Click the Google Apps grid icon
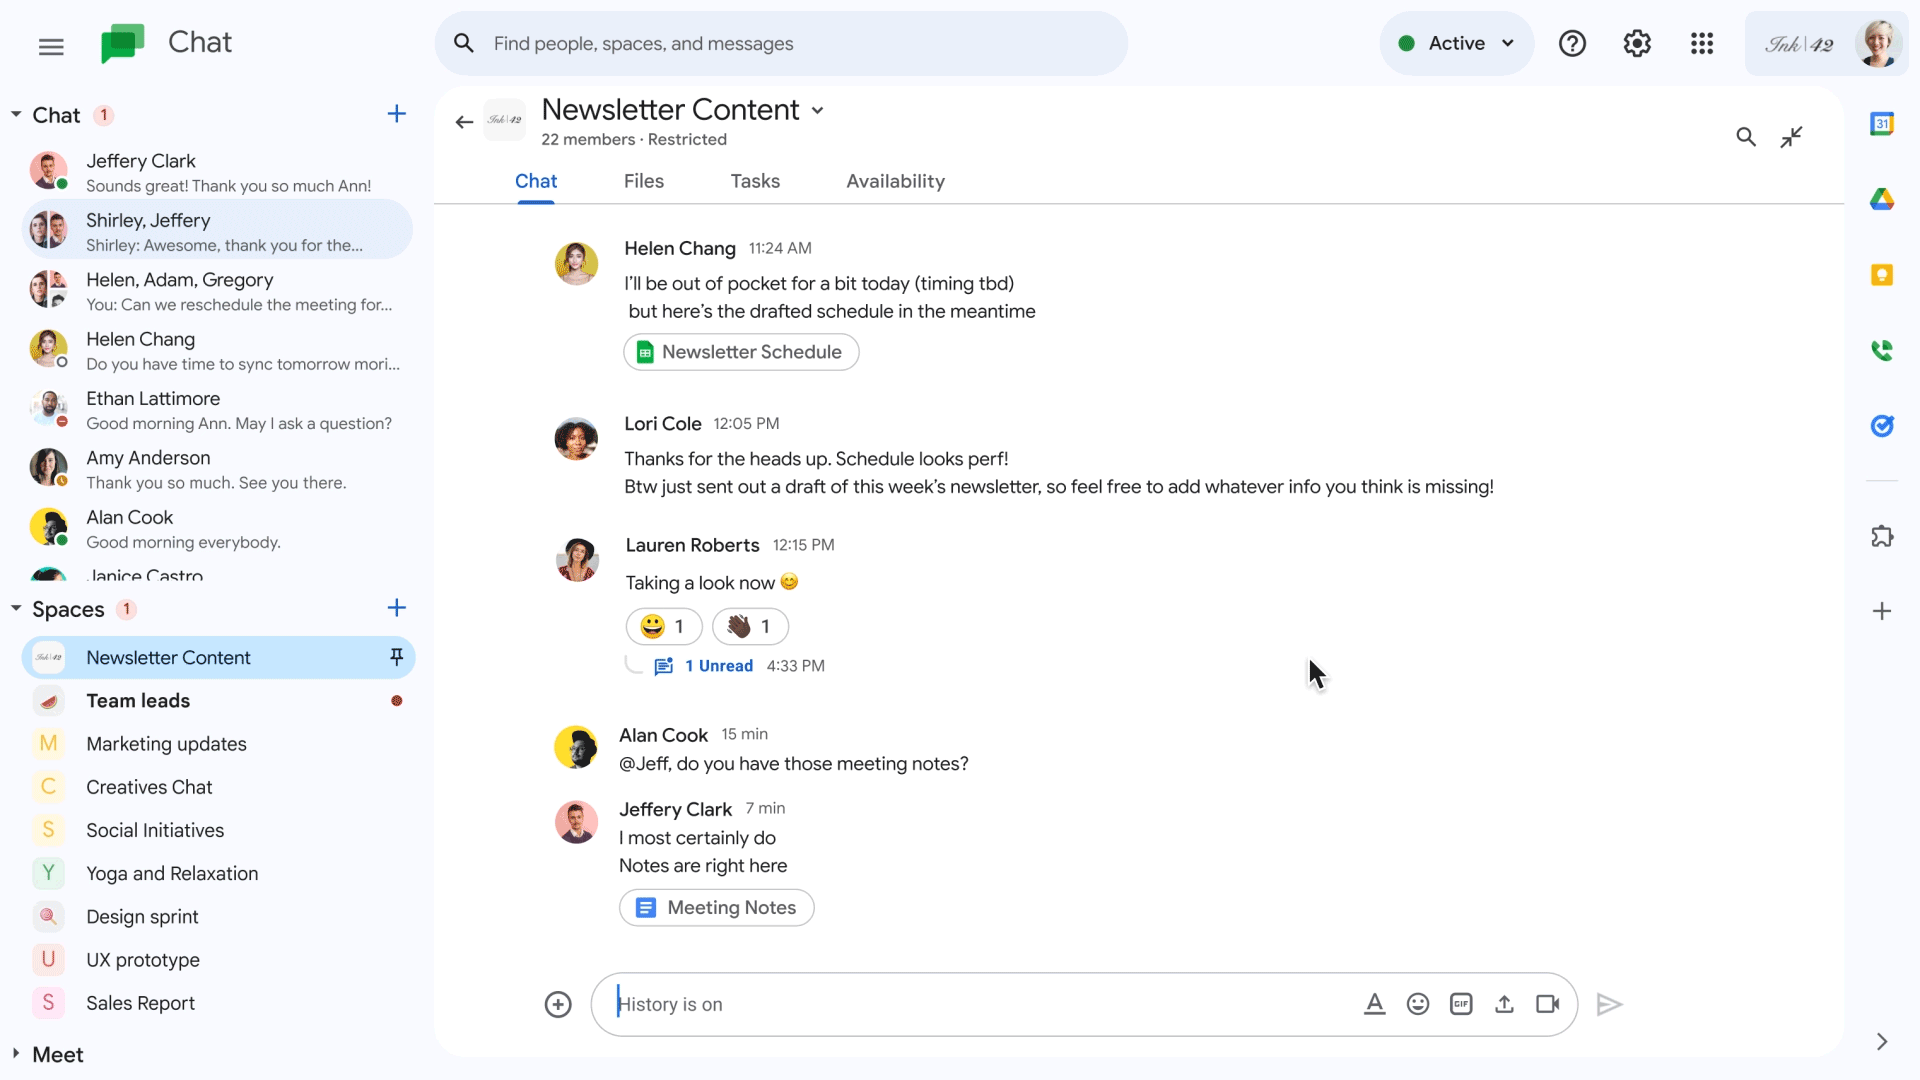Screen dimensions: 1920x1080 pyautogui.click(x=1702, y=44)
